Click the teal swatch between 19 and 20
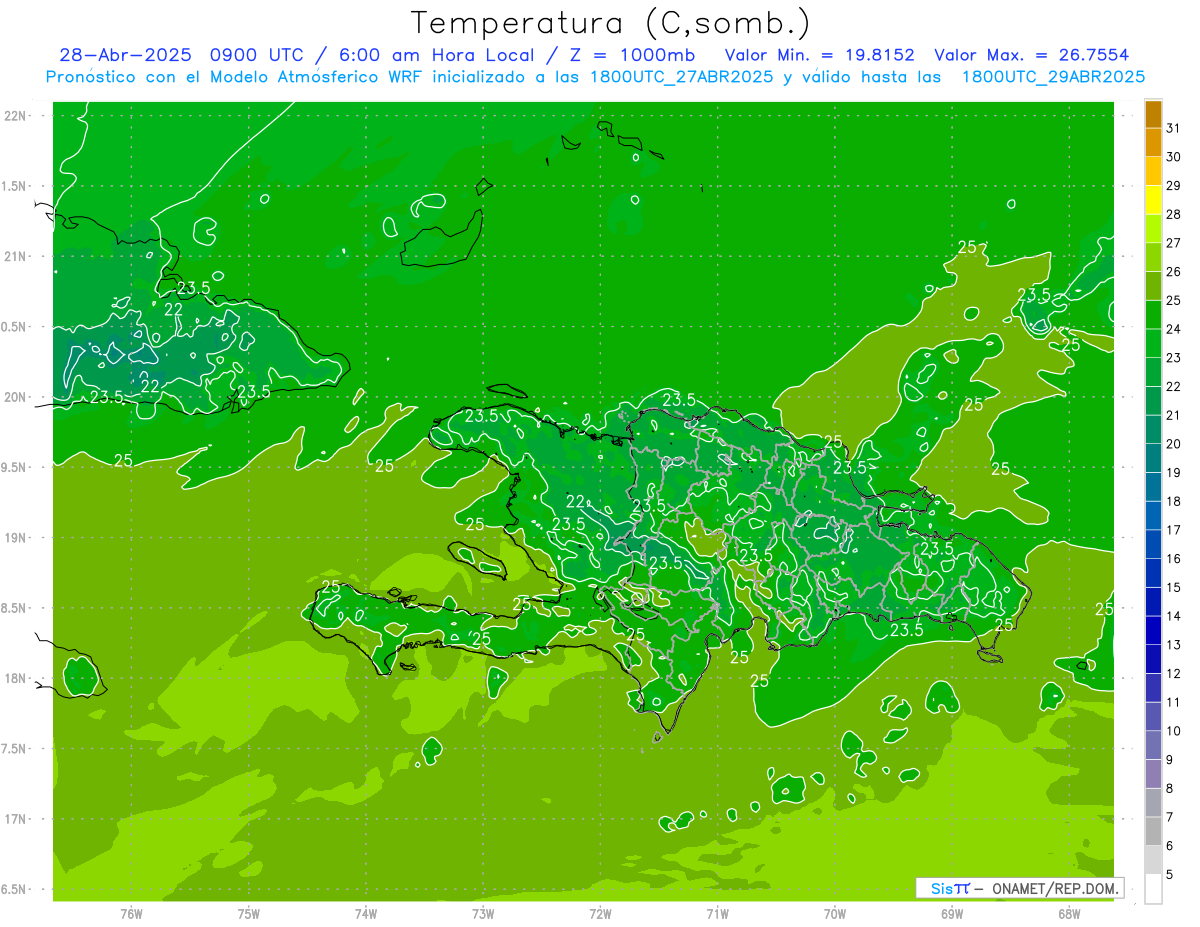1200x927 pixels. (1153, 458)
